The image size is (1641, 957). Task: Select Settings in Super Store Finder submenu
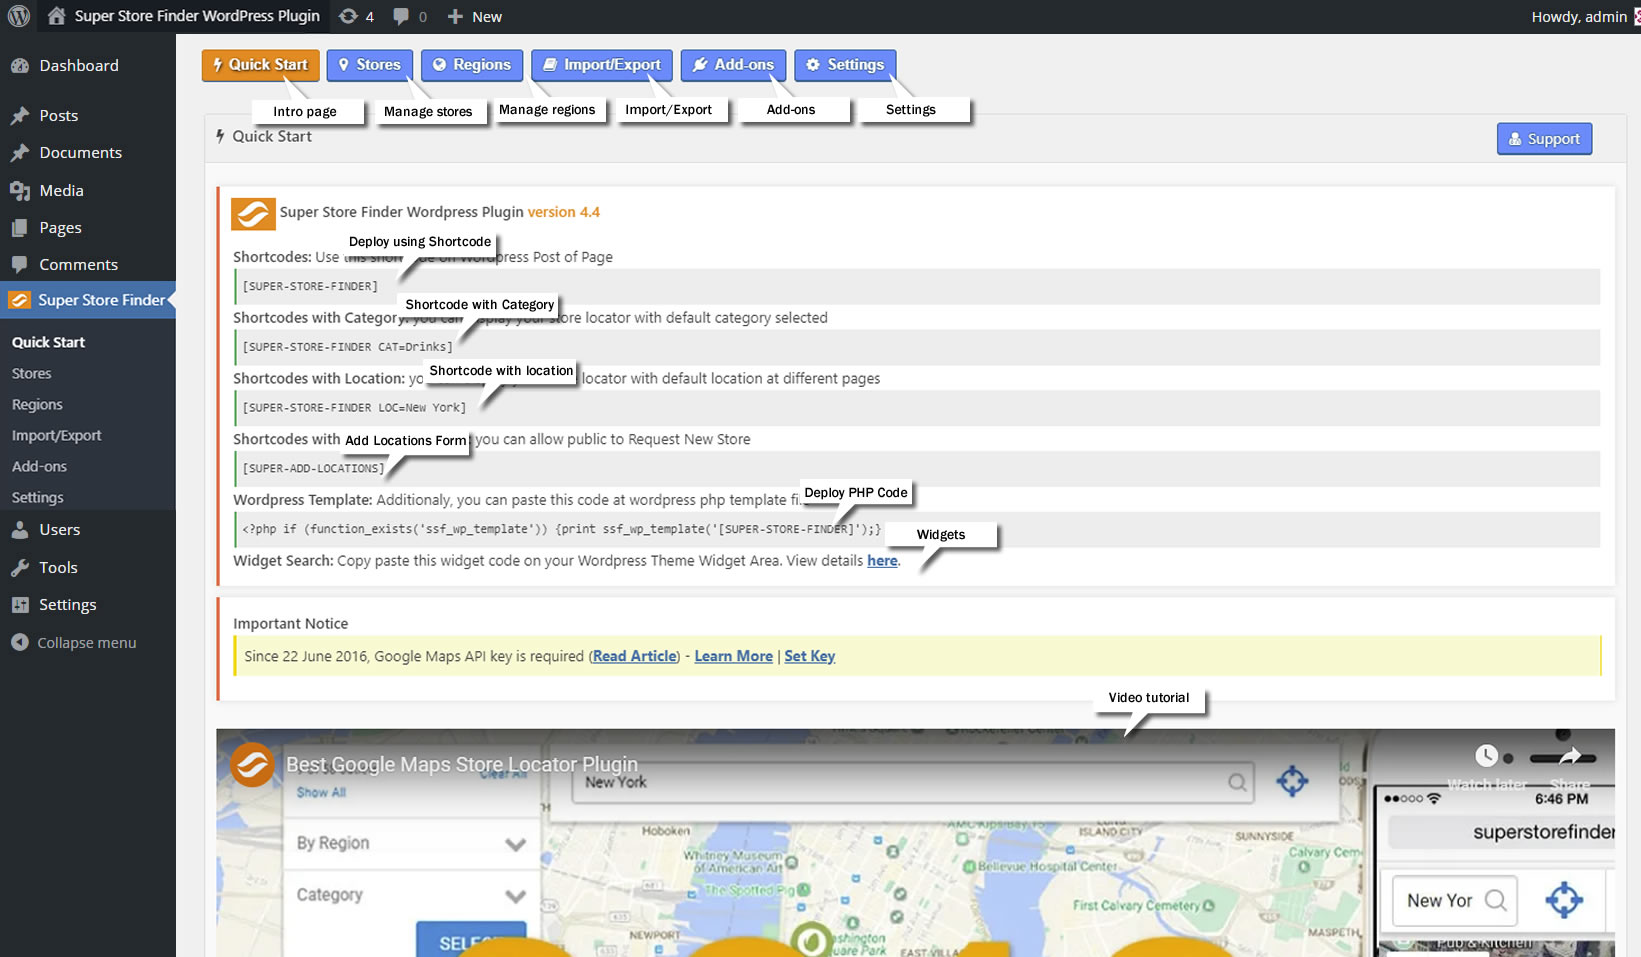[38, 498]
